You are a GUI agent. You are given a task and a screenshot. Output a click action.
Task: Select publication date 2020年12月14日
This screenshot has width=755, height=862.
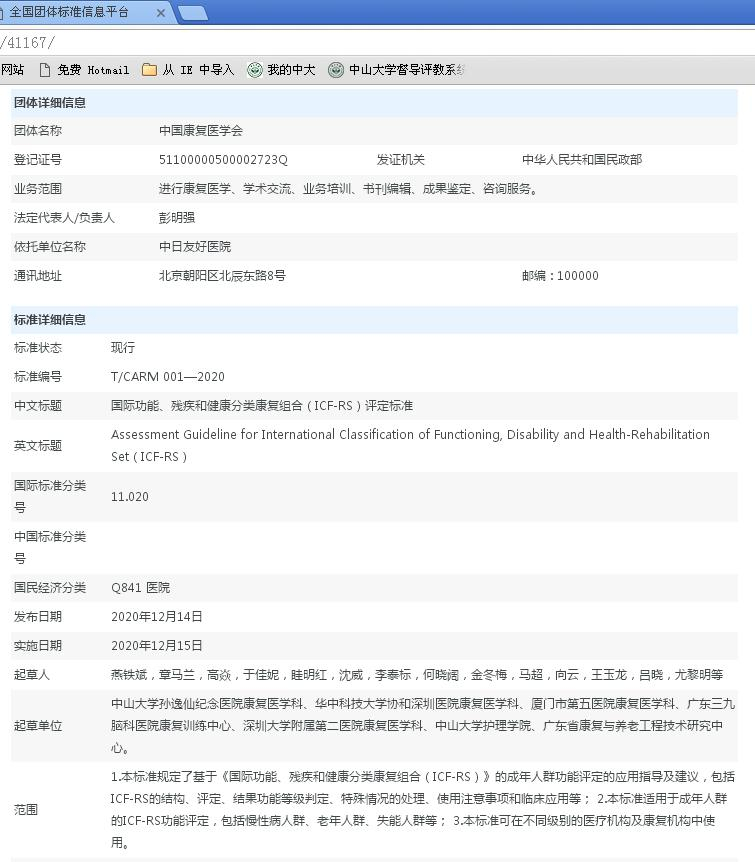pos(157,617)
